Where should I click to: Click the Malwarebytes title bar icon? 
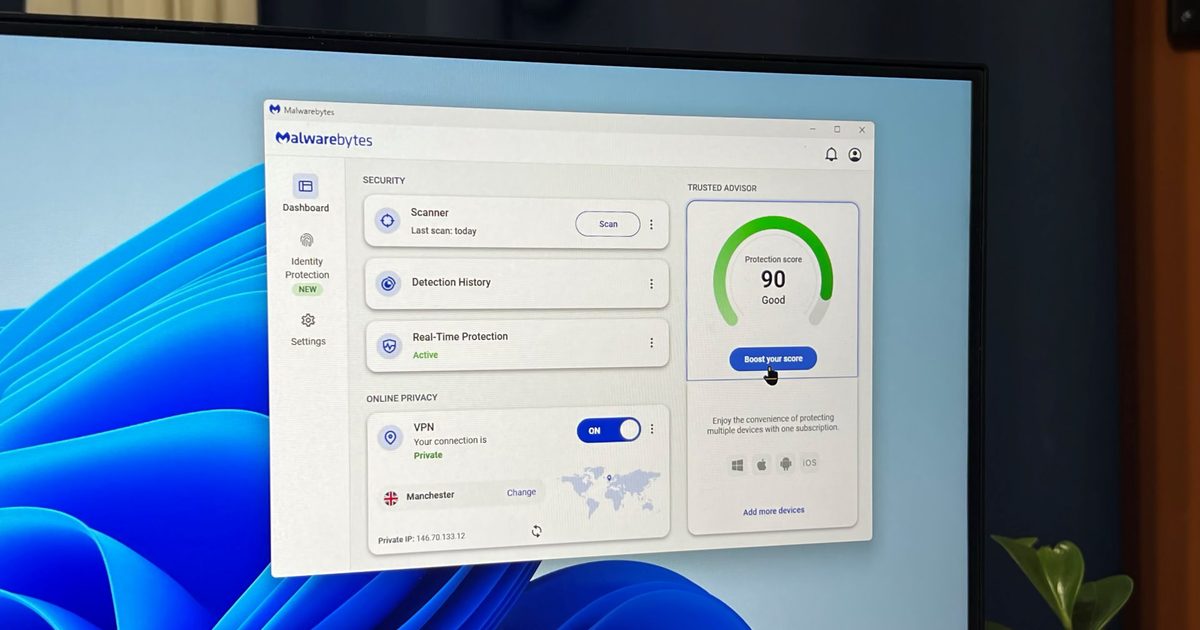275,110
